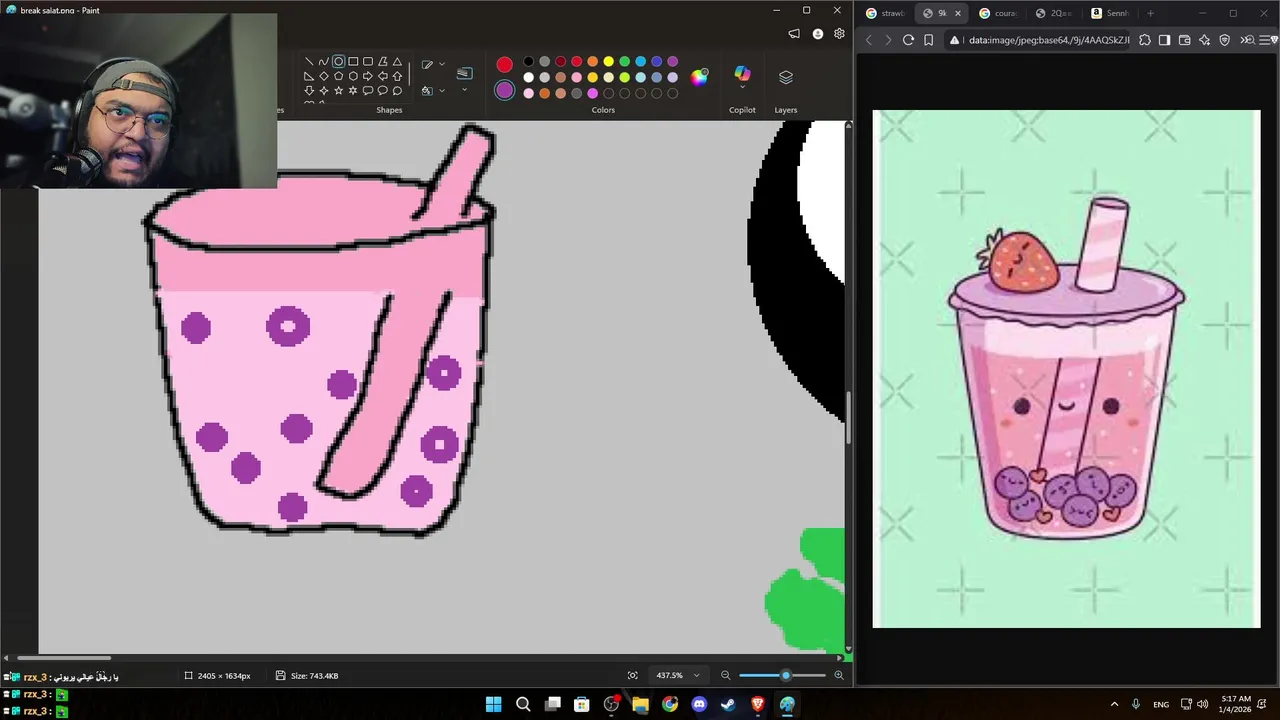The height and width of the screenshot is (720, 1280).
Task: Open the Layers panel
Action: pos(786,77)
